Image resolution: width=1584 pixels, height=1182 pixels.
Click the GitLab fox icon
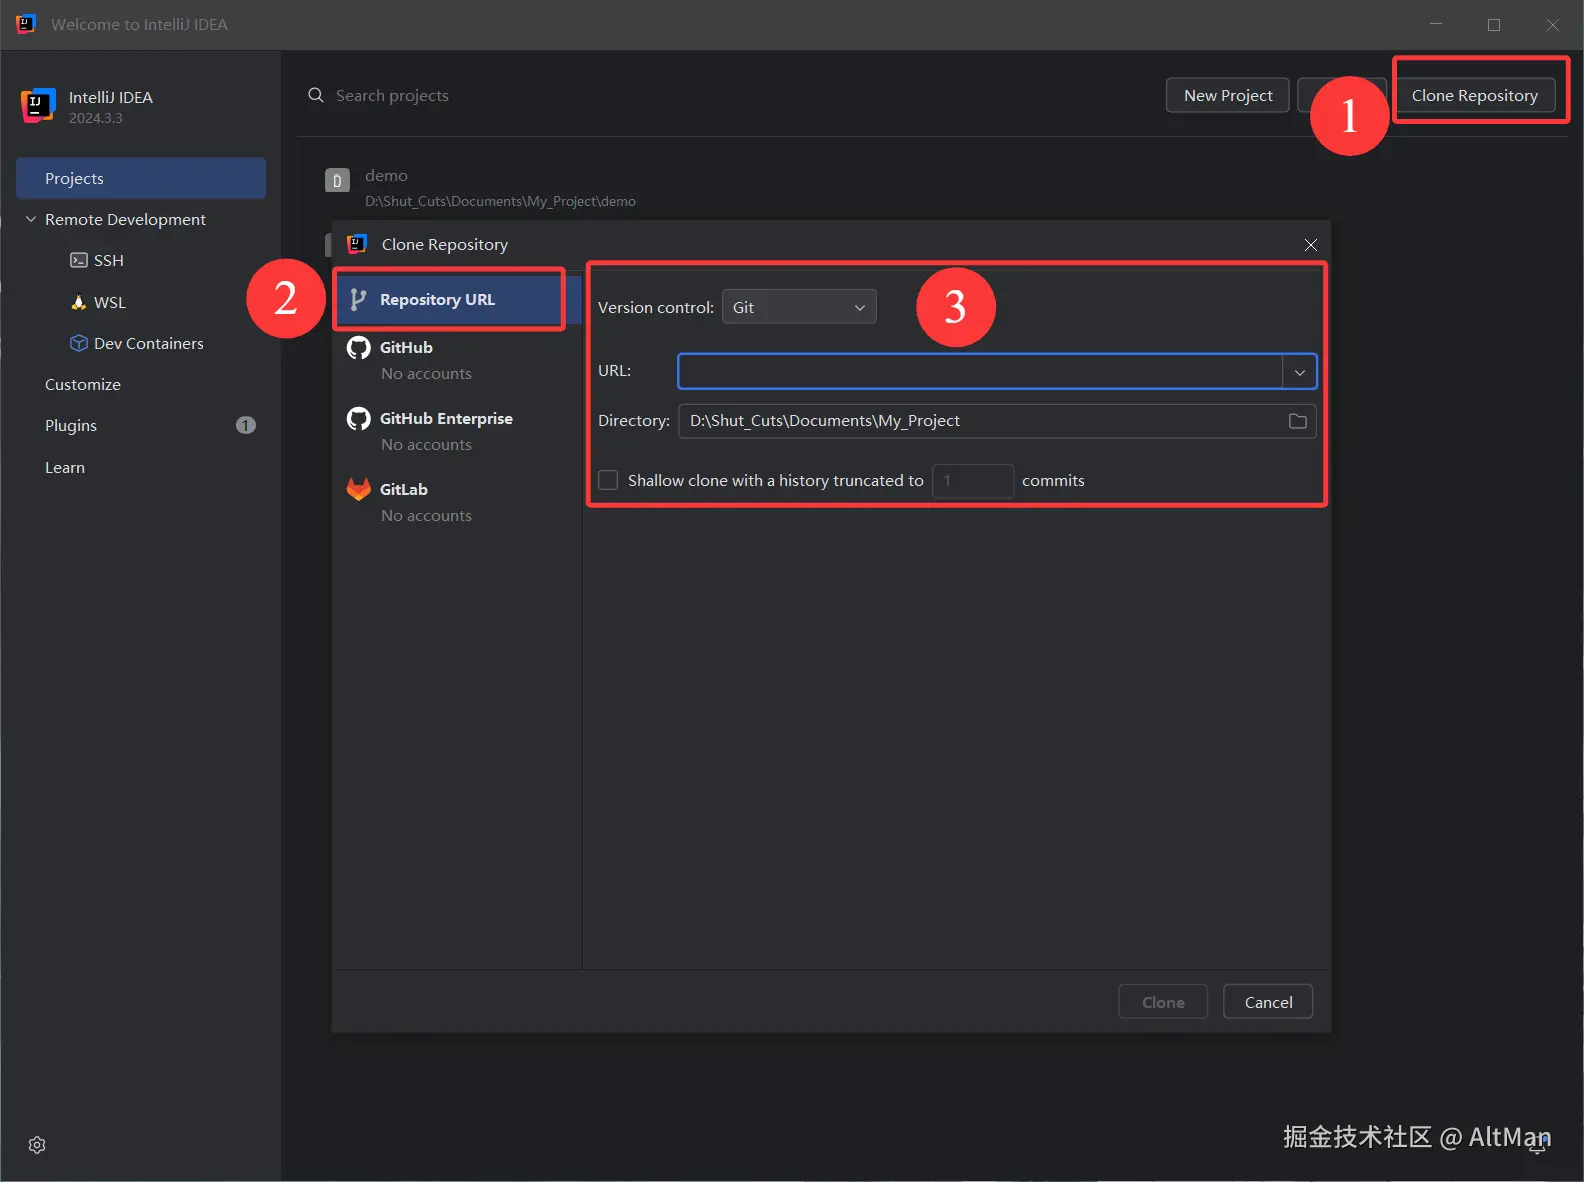[358, 489]
